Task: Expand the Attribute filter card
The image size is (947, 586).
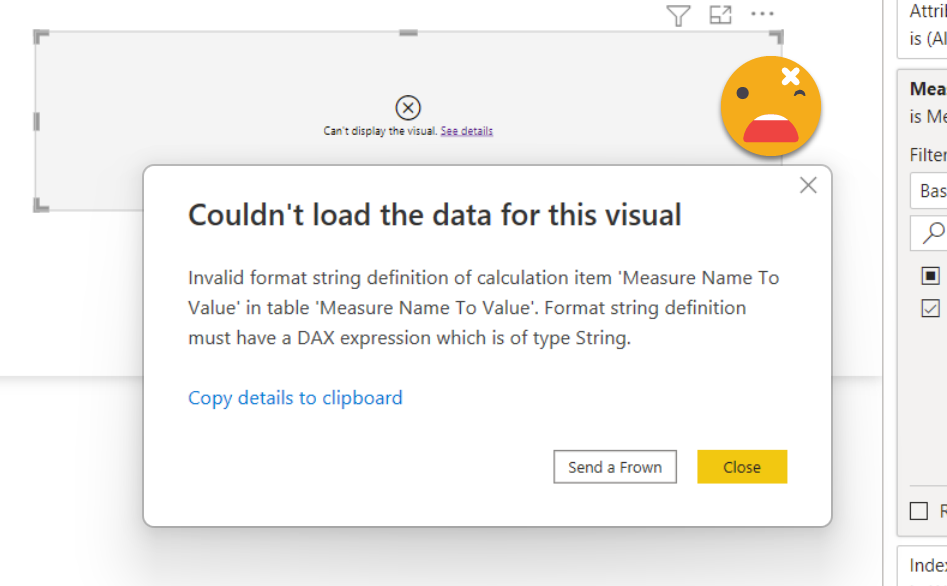Action: click(x=925, y=26)
